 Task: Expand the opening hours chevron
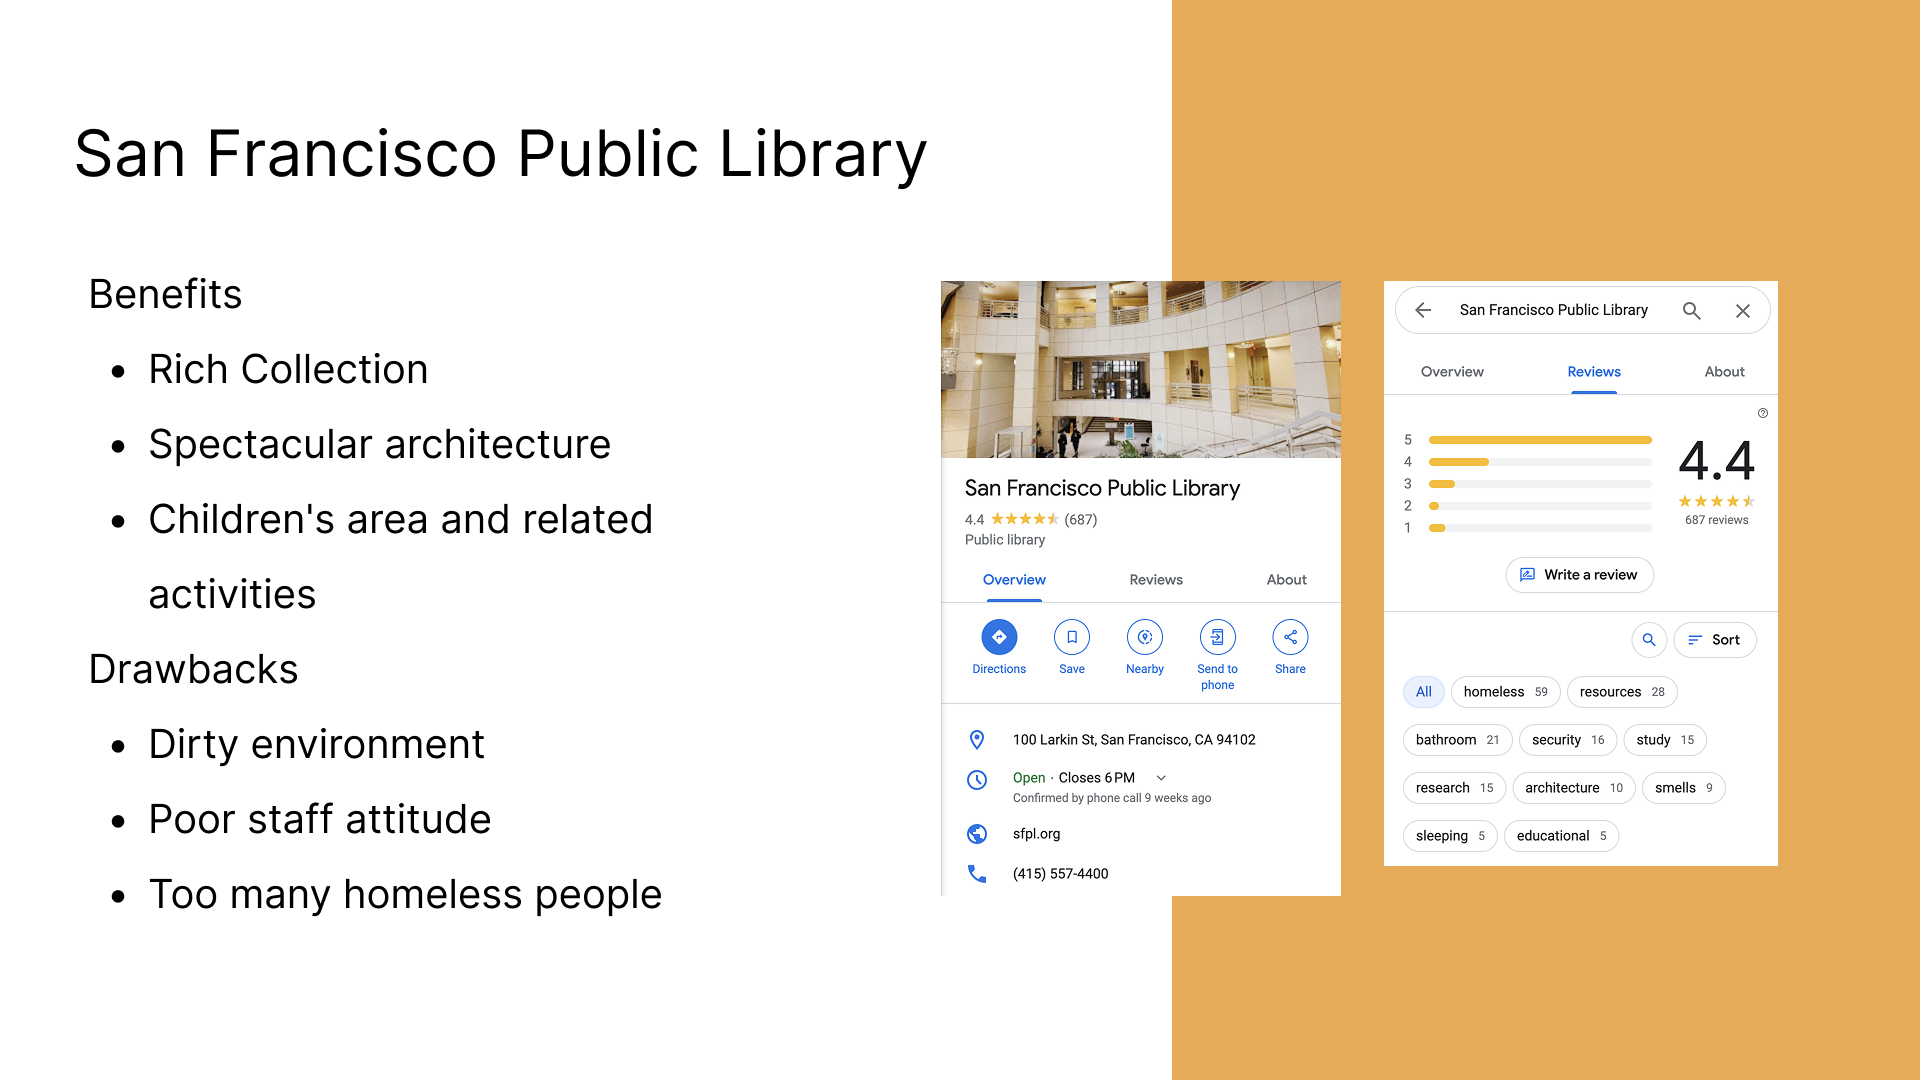pyautogui.click(x=1161, y=778)
